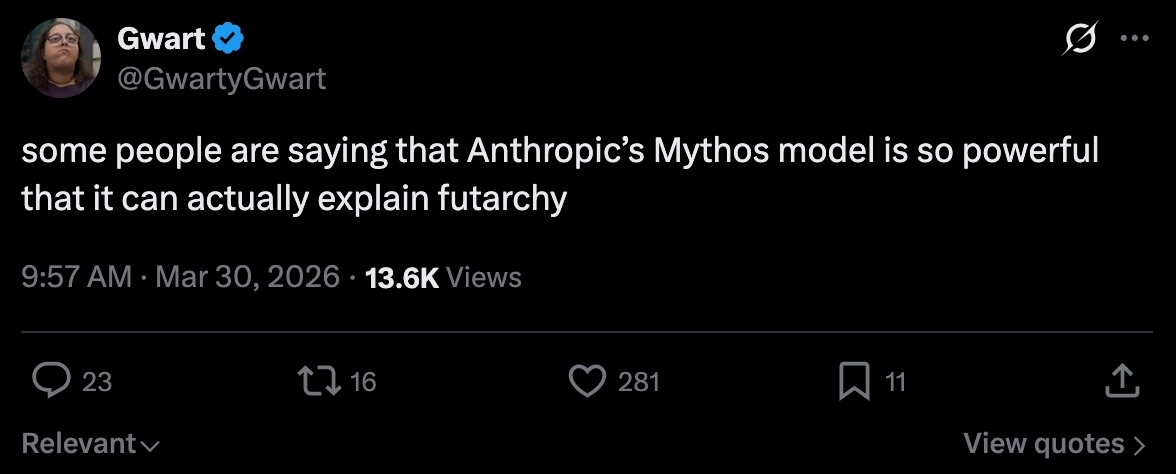Click the 13.6K Views count

444,276
